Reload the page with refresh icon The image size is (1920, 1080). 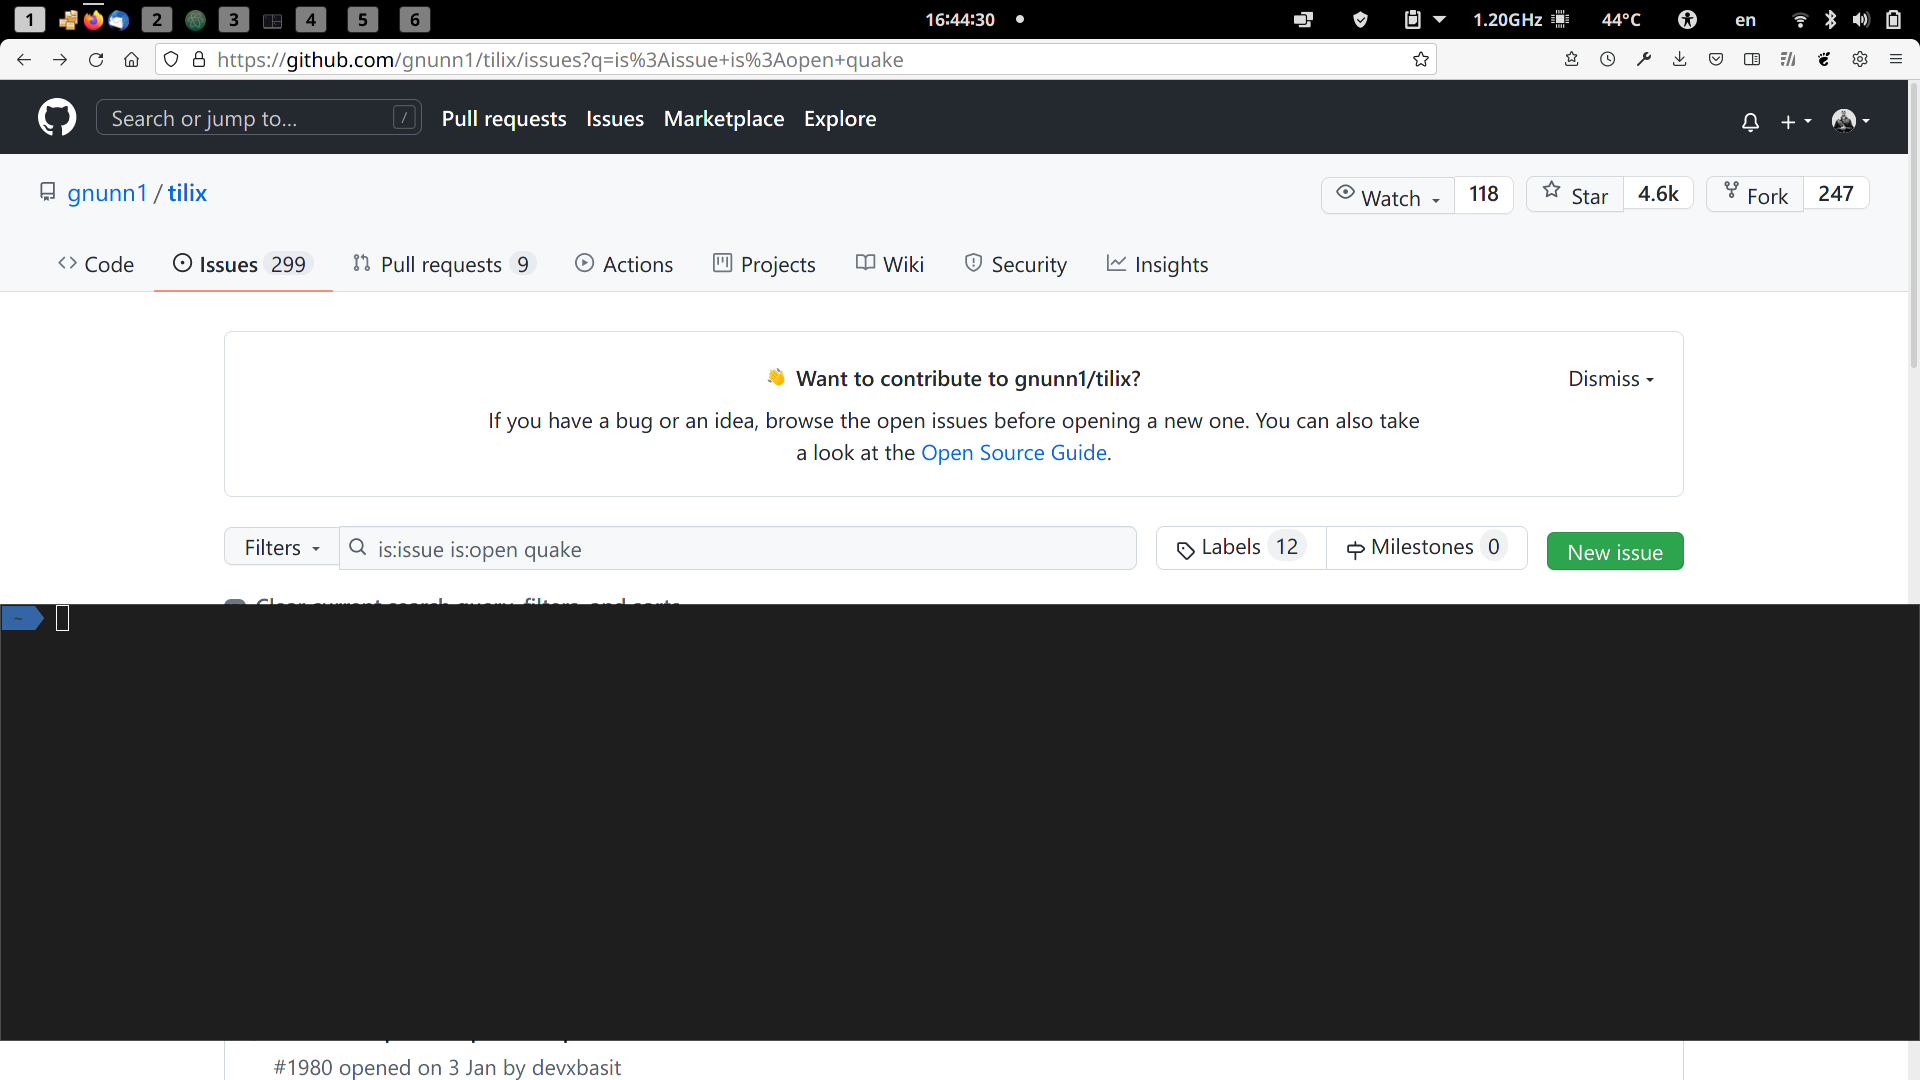pyautogui.click(x=96, y=60)
